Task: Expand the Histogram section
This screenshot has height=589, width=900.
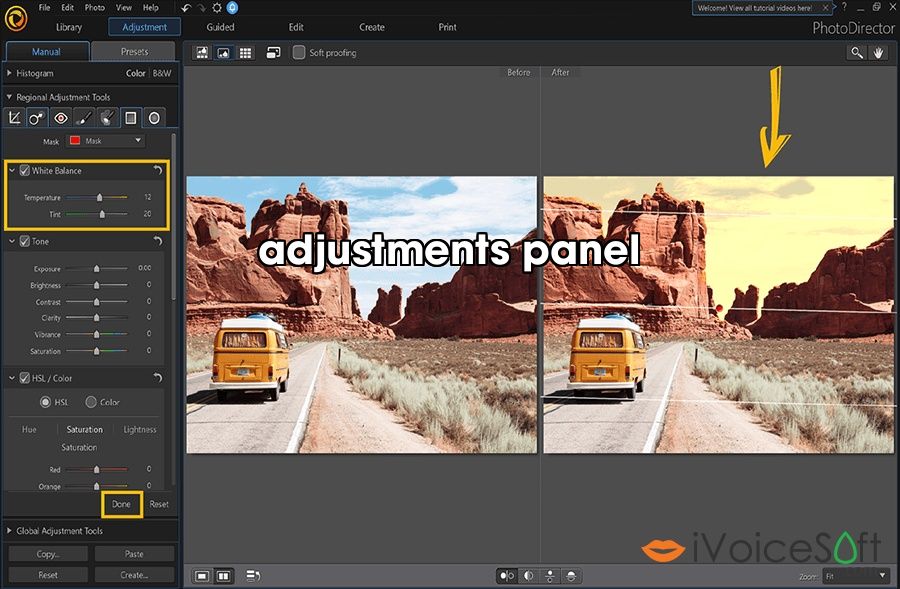Action: 9,73
